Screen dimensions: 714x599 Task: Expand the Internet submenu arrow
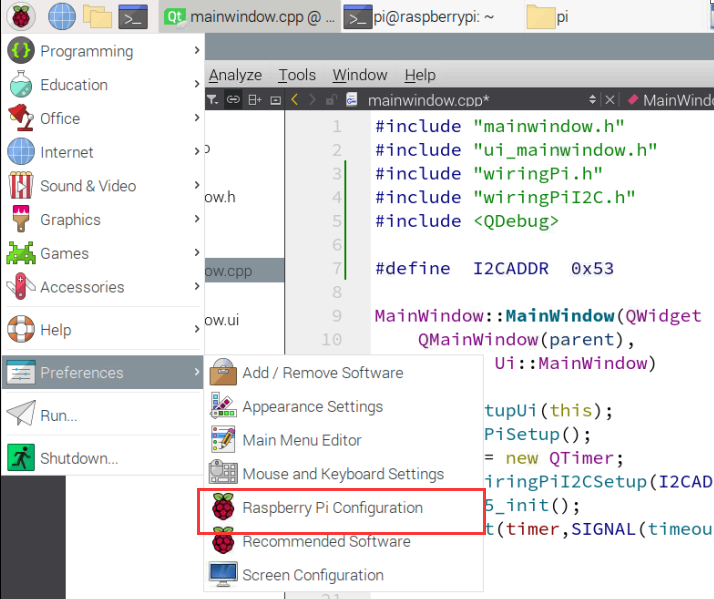(x=197, y=151)
